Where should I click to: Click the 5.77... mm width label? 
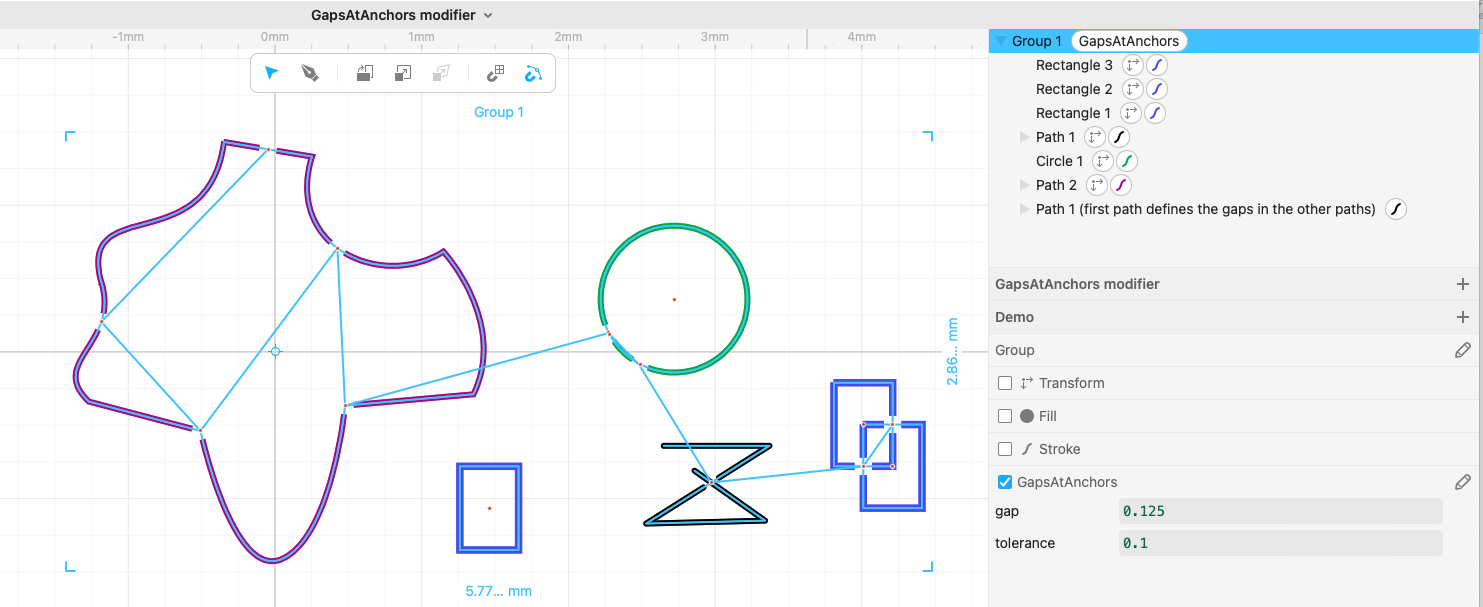click(x=499, y=591)
